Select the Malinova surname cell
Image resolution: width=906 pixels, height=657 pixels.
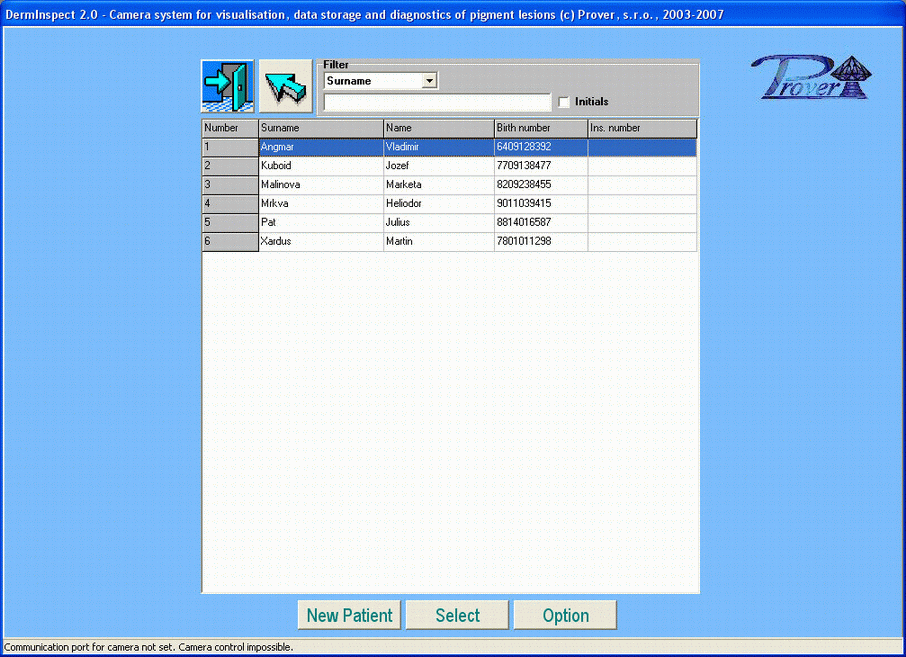(x=321, y=185)
